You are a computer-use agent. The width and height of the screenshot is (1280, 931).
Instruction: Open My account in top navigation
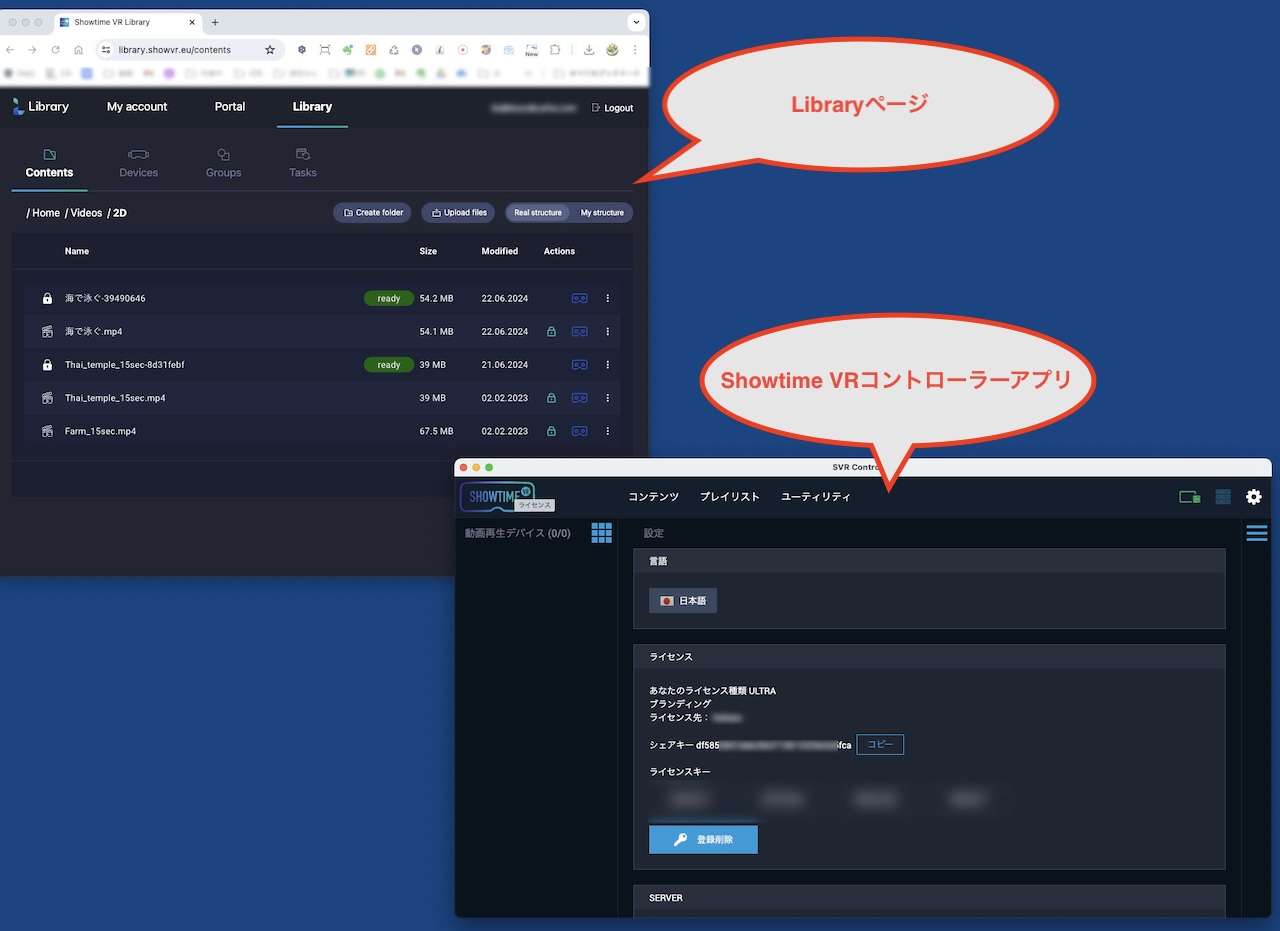(x=137, y=107)
